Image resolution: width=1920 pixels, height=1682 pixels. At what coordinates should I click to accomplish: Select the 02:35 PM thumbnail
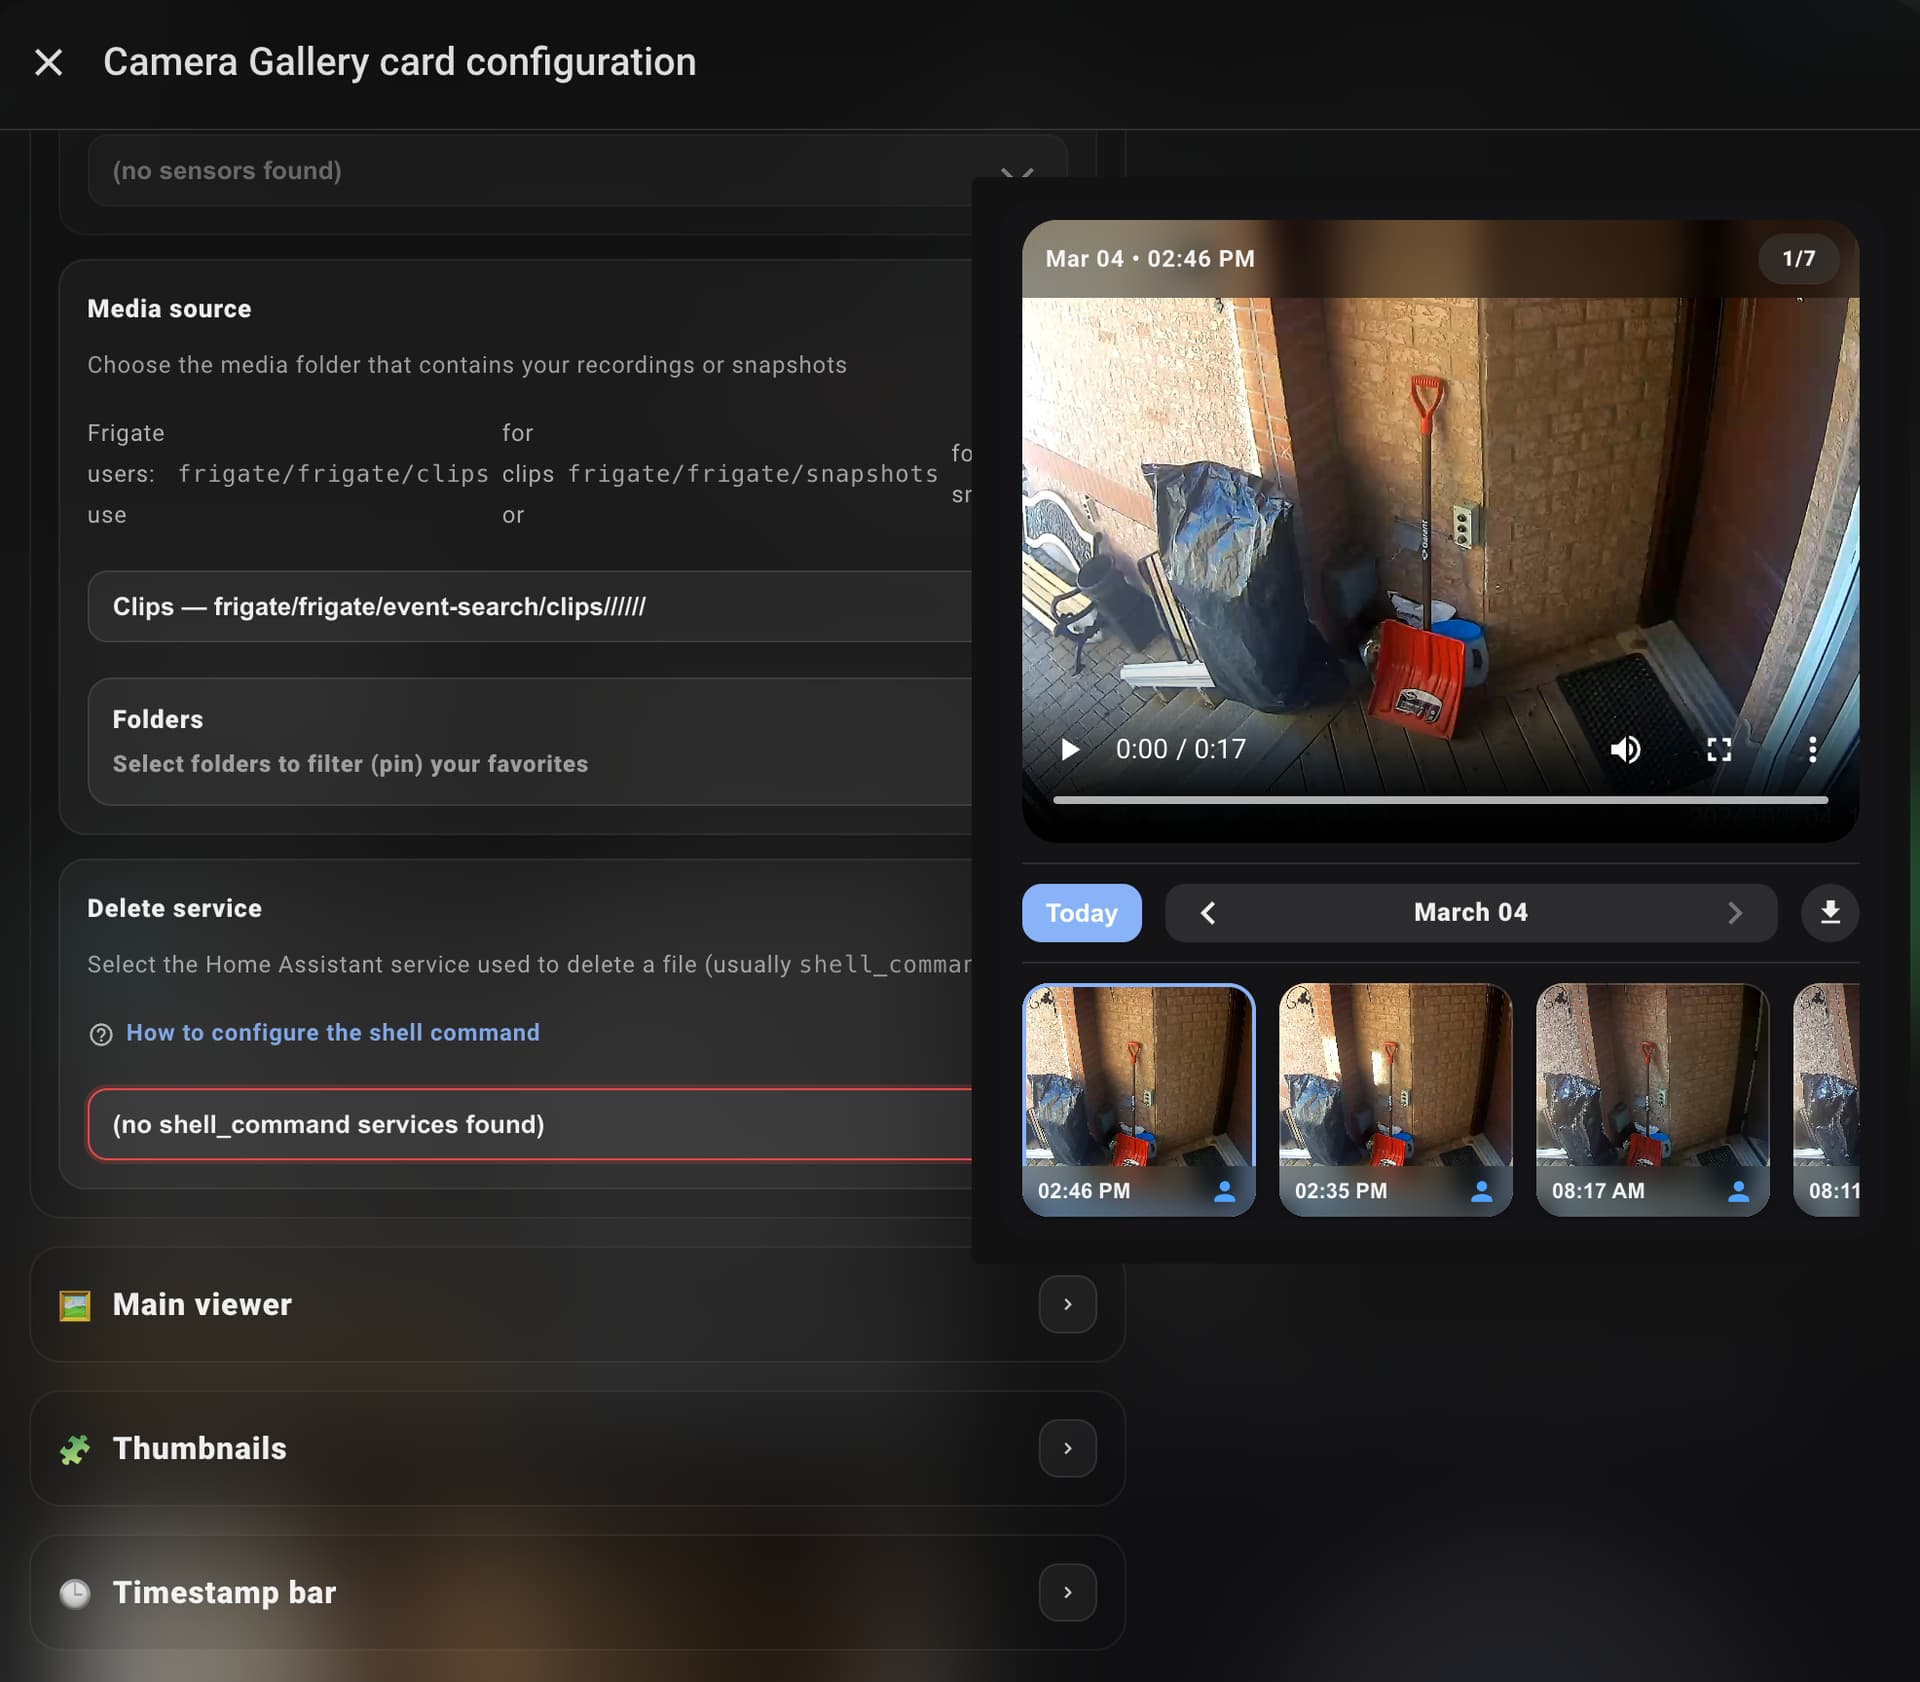pos(1395,1098)
